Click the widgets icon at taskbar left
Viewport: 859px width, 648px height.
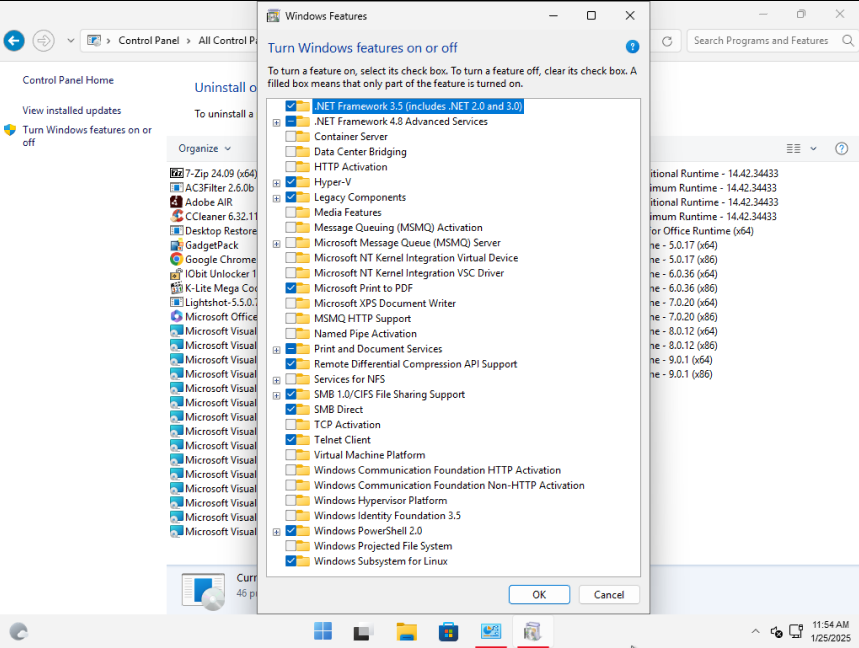tap(19, 632)
